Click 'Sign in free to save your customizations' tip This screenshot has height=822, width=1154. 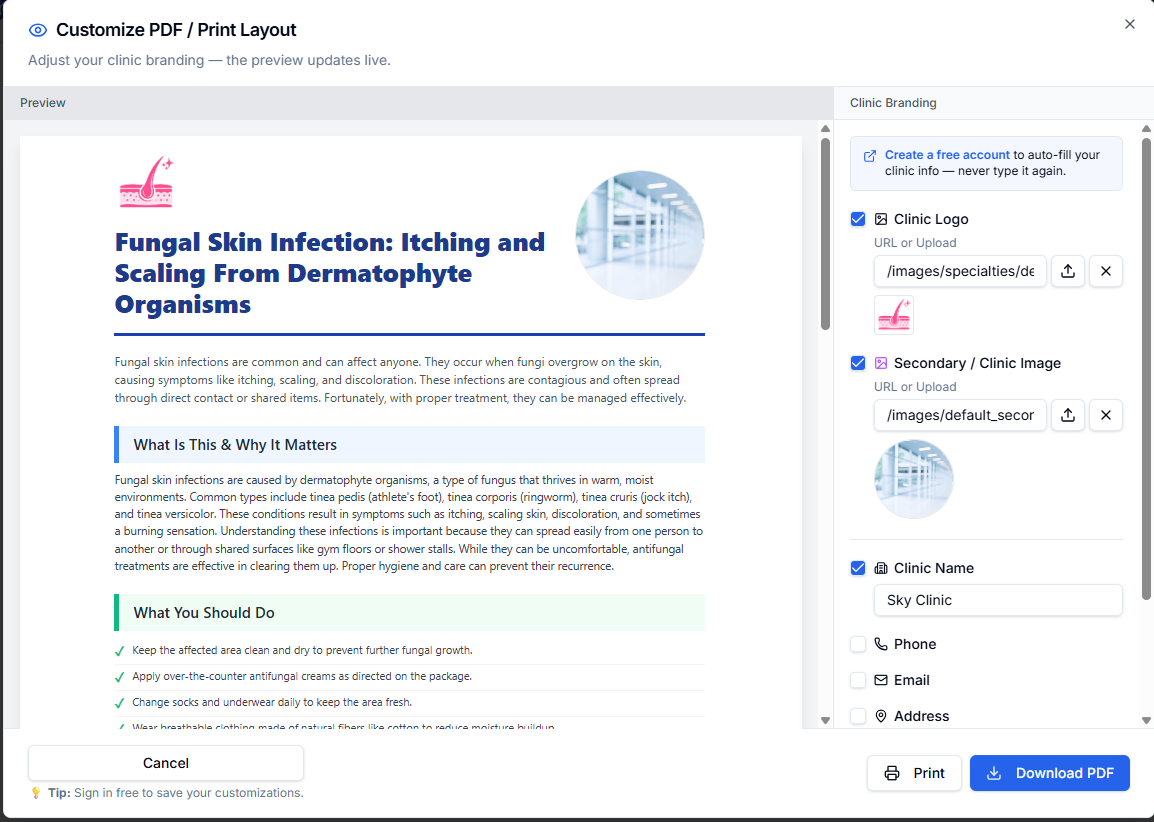pos(188,793)
